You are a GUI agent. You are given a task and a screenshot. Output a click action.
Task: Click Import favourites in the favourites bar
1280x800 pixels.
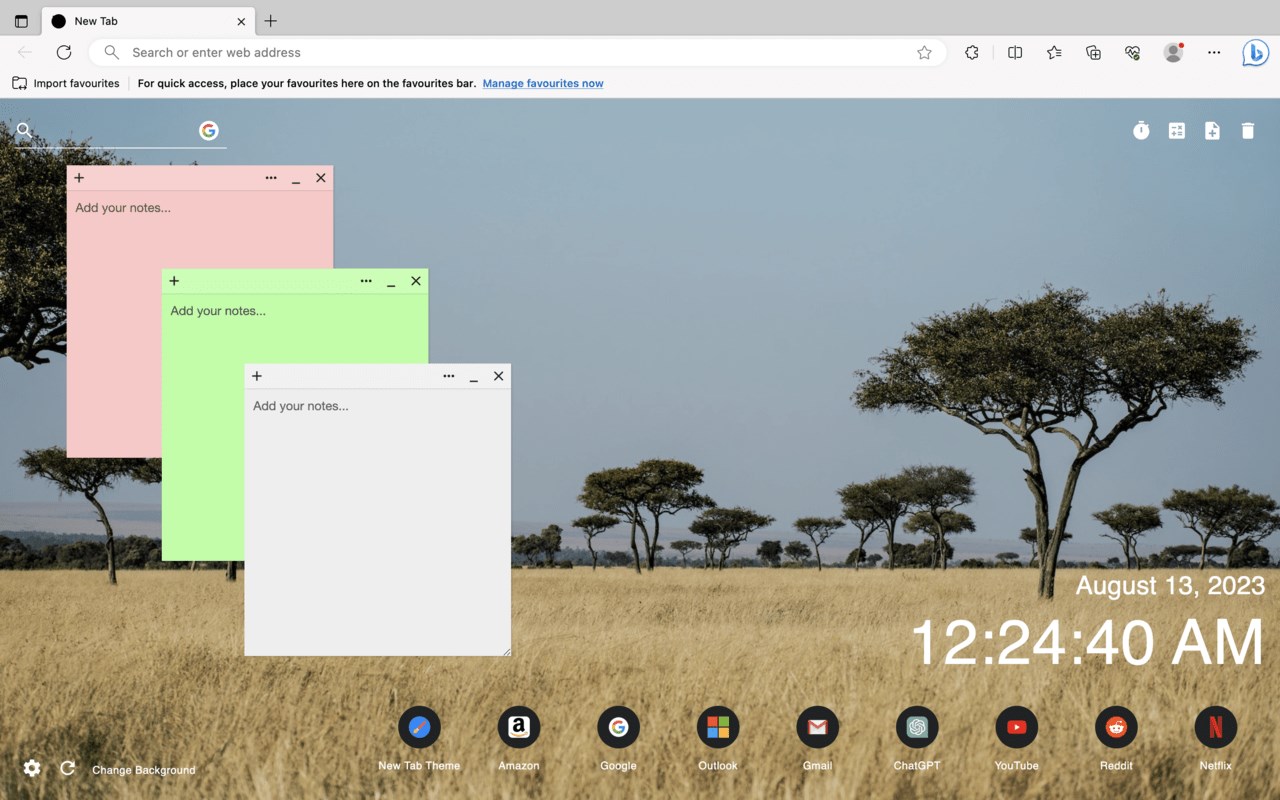point(66,84)
